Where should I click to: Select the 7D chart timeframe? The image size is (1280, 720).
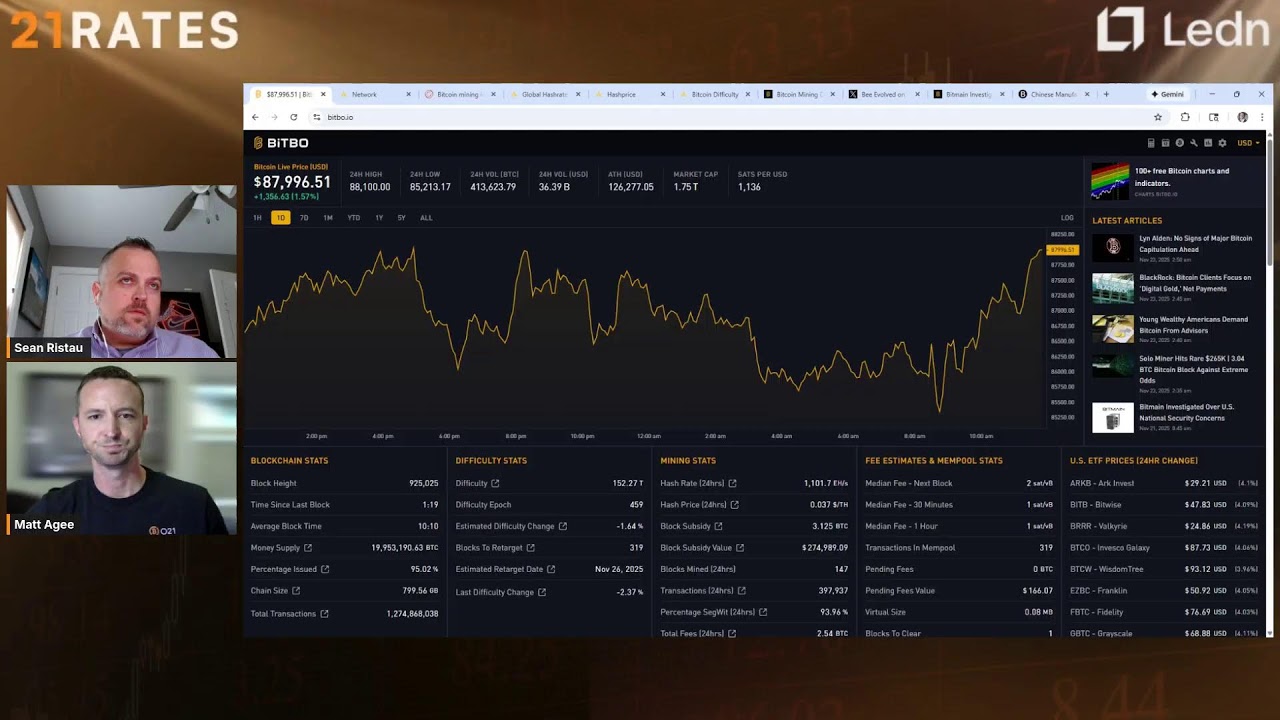[x=304, y=217]
